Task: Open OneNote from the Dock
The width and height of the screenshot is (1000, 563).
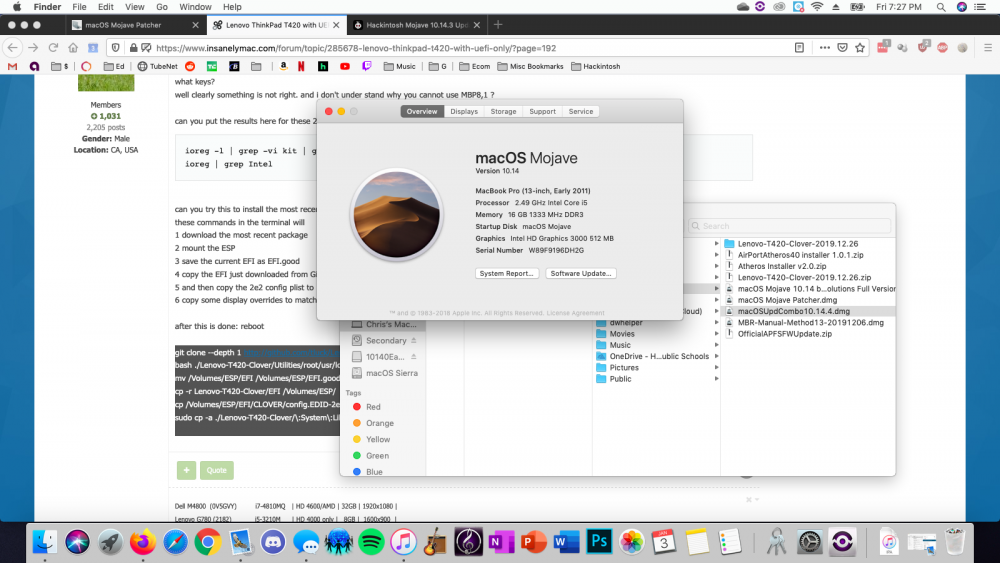Action: [x=501, y=543]
